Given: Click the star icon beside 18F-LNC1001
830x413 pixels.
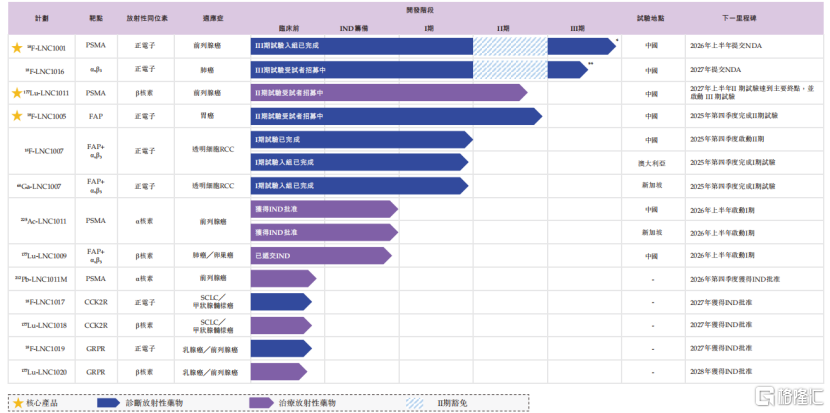Looking at the screenshot, I should point(17,47).
